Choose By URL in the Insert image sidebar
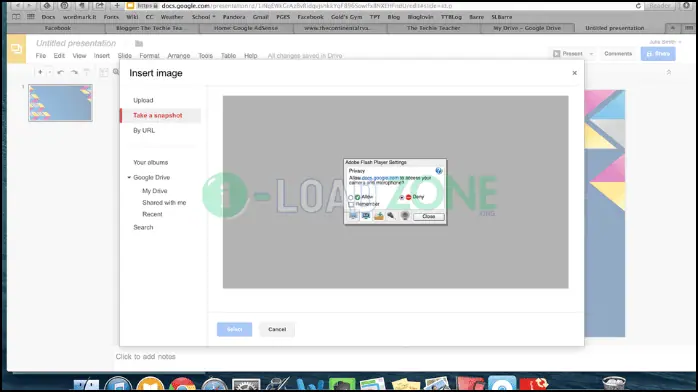698x392 pixels. pyautogui.click(x=144, y=130)
